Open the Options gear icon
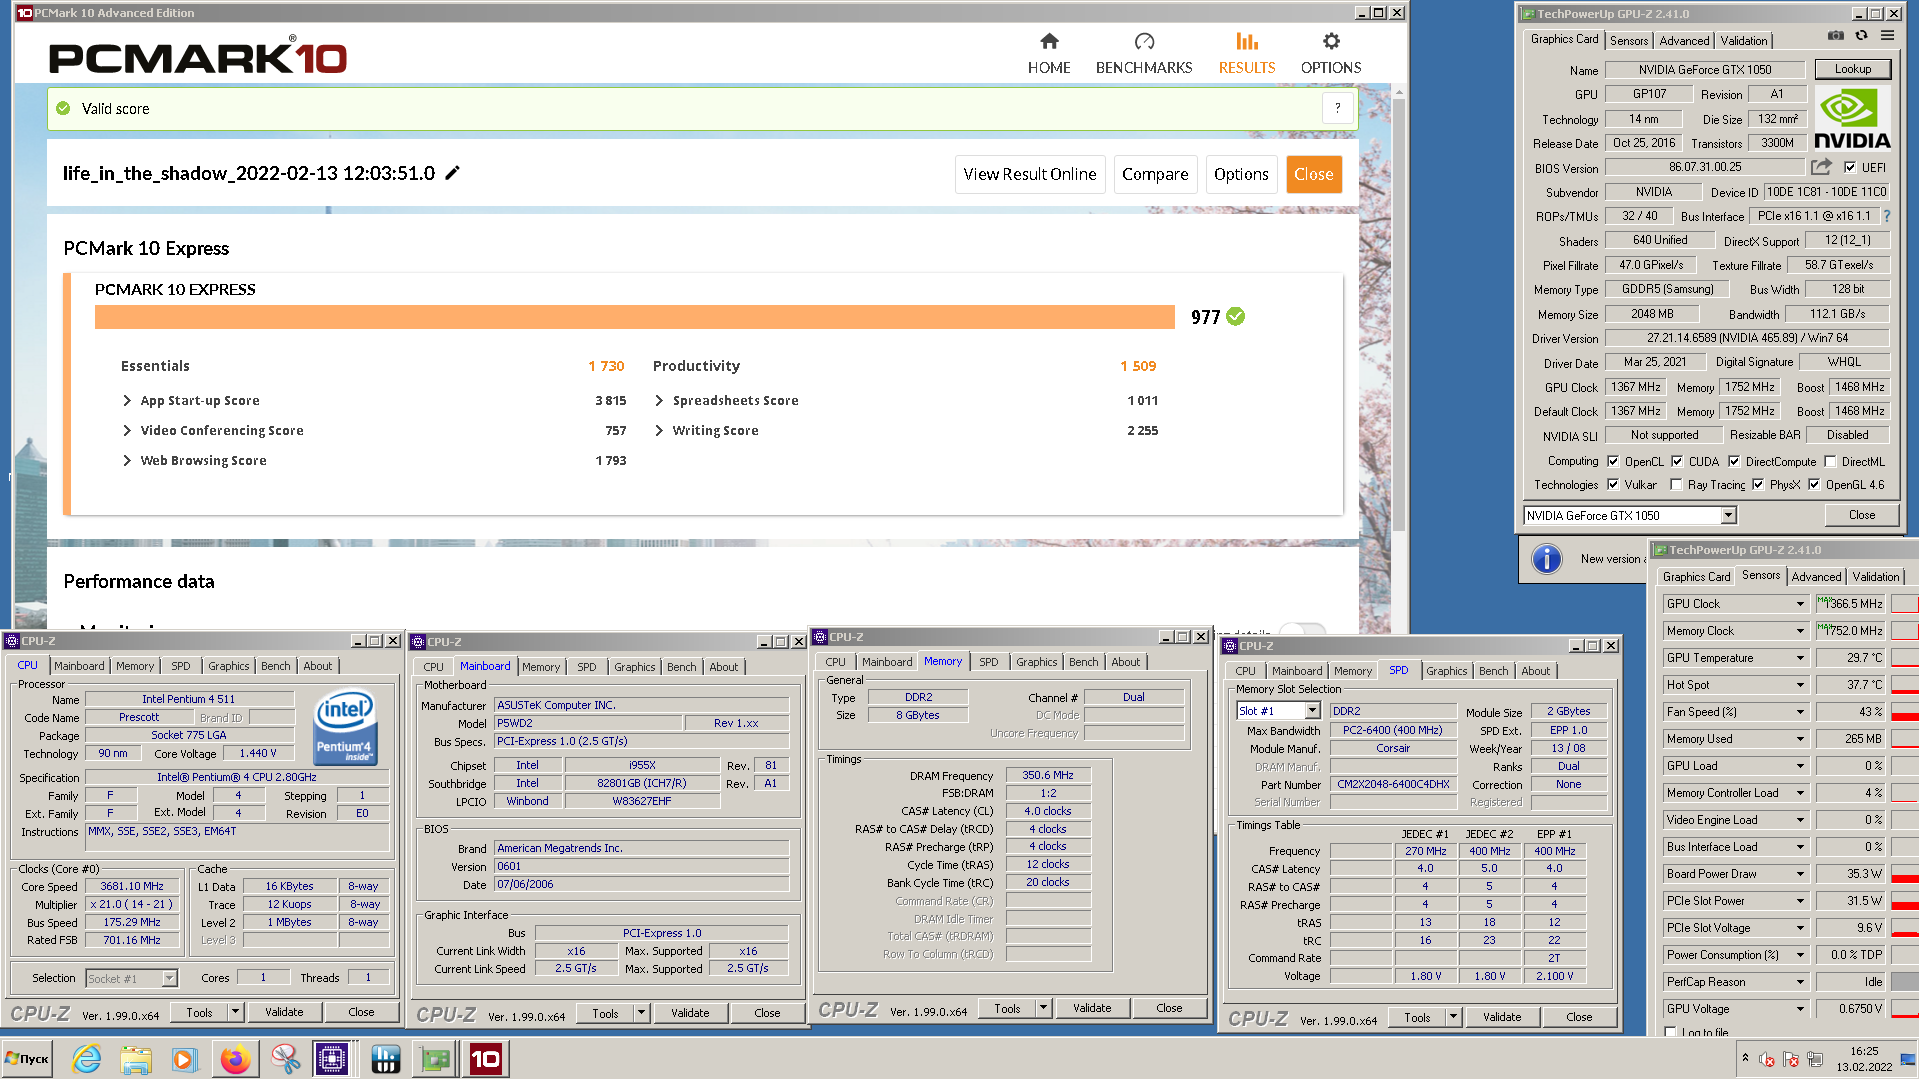Image resolution: width=1919 pixels, height=1079 pixels. click(1331, 41)
